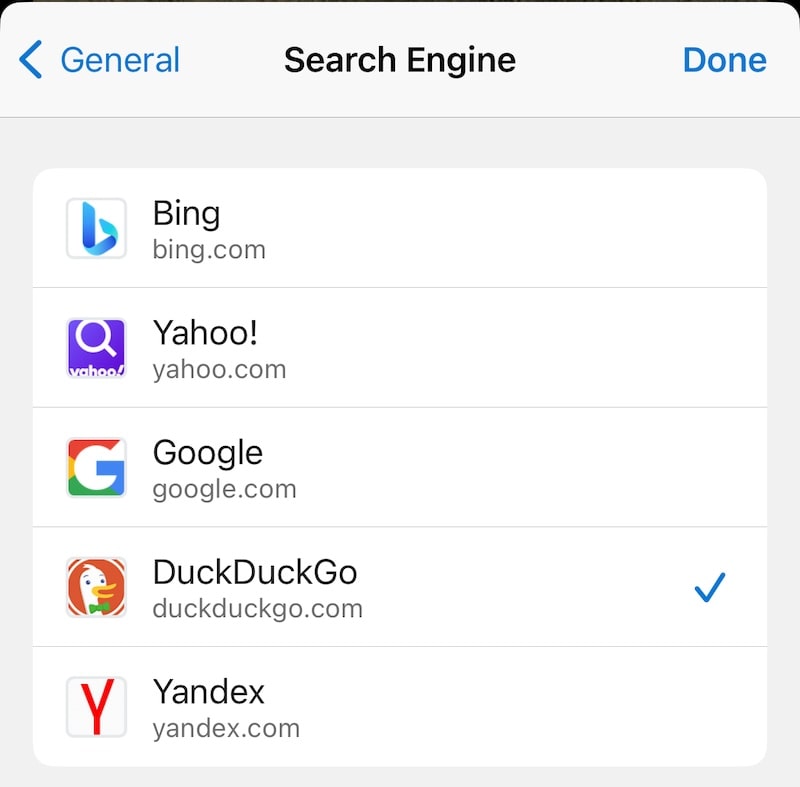Select Yandex as the search engine
The width and height of the screenshot is (800, 787).
click(400, 706)
